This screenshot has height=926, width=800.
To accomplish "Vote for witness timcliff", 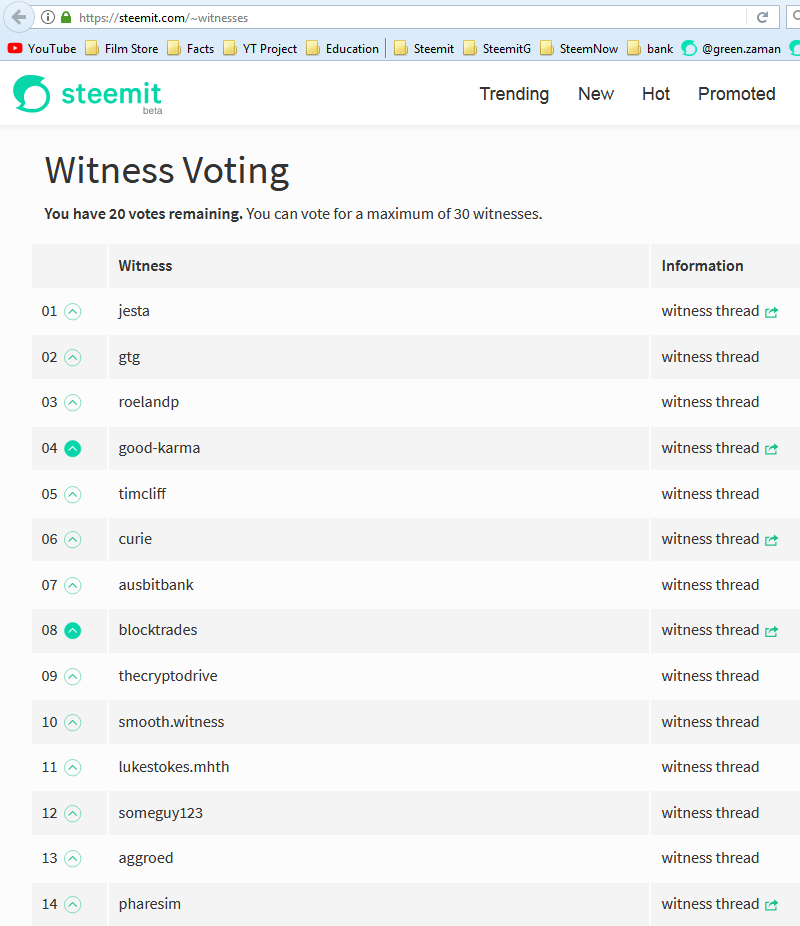I will [72, 494].
